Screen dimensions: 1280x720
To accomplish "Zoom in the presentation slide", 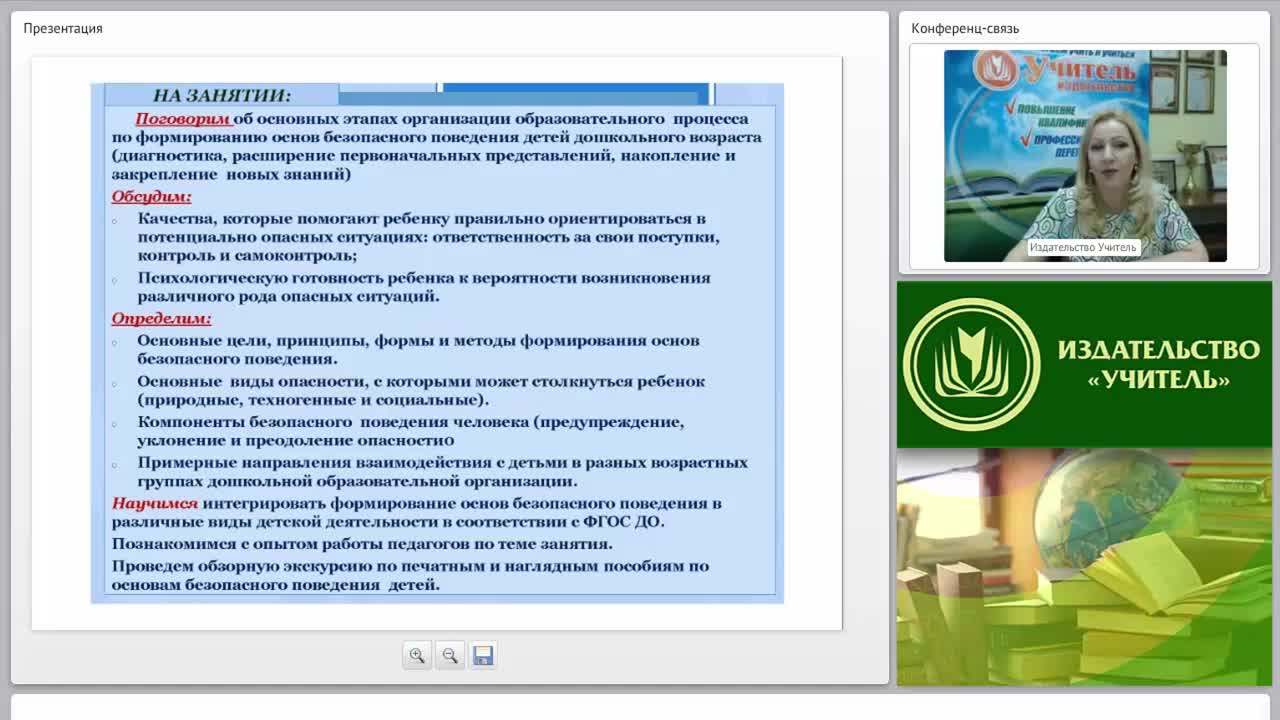I will (x=417, y=656).
